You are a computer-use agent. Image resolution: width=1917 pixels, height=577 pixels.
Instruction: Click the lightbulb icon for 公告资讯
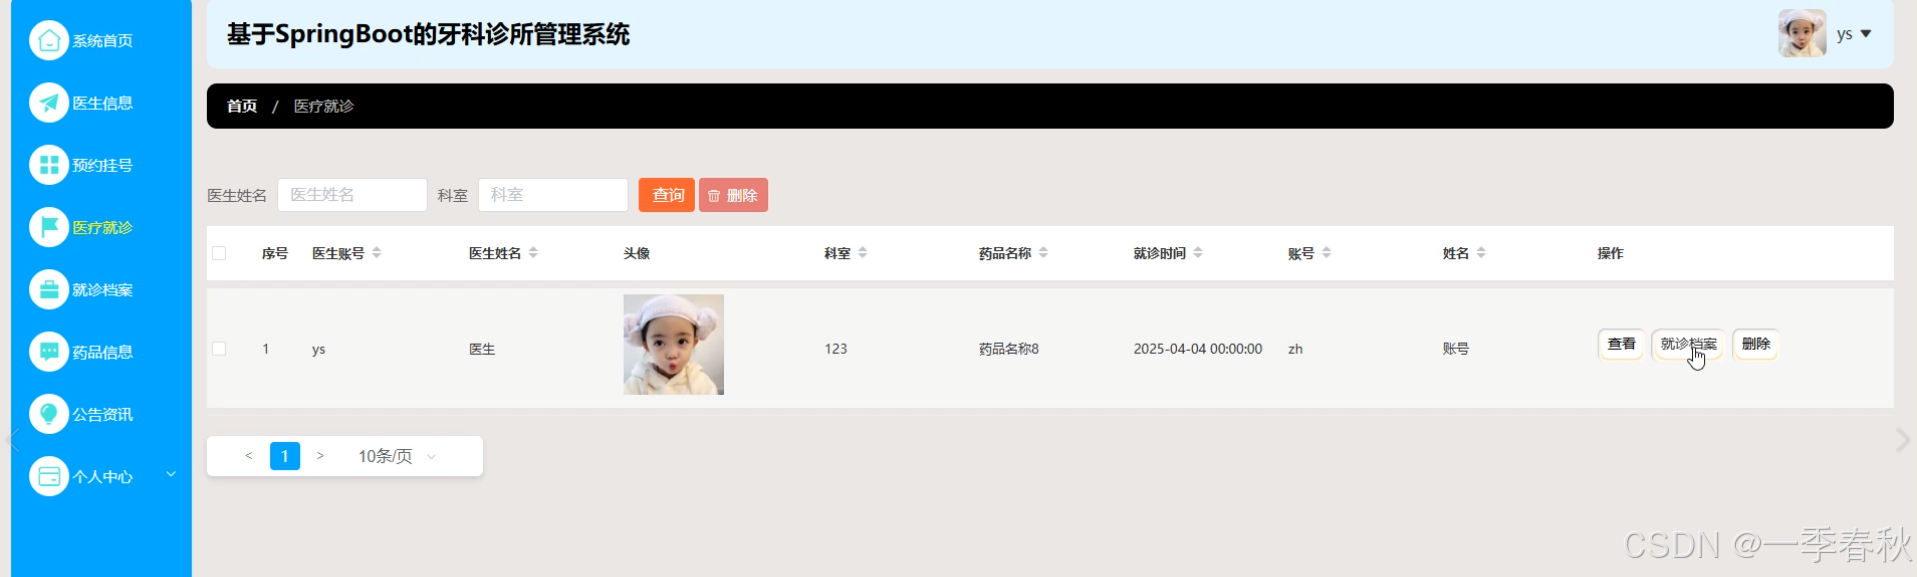49,414
